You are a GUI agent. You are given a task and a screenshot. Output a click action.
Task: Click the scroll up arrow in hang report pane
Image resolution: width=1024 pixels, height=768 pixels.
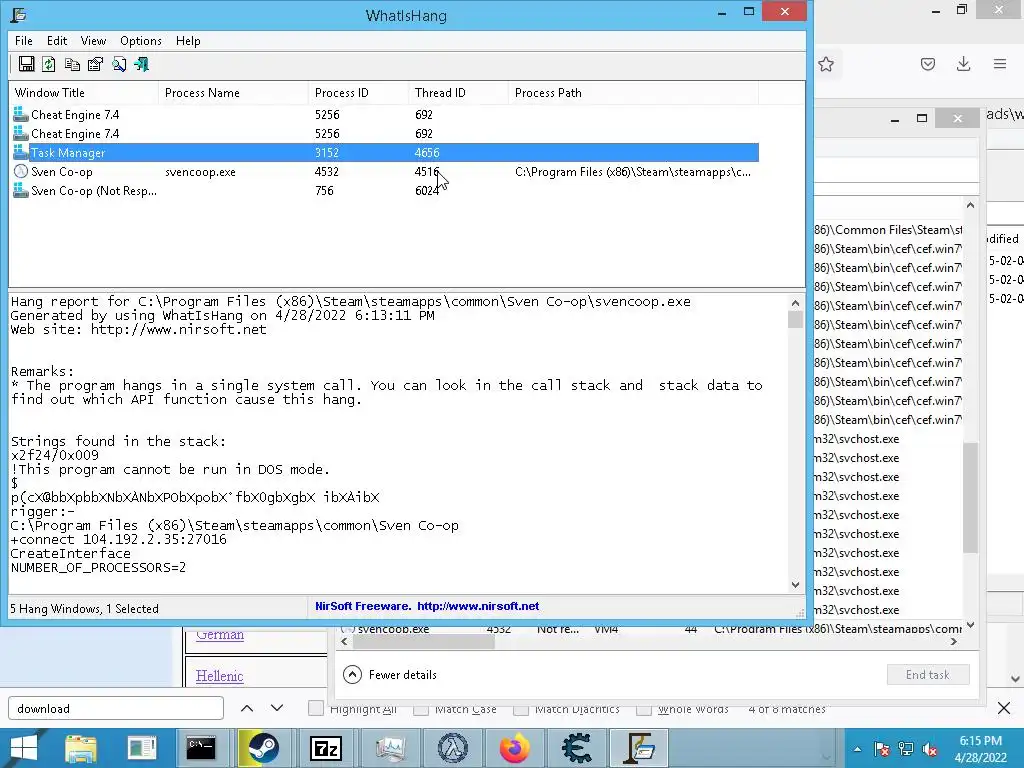(x=795, y=302)
